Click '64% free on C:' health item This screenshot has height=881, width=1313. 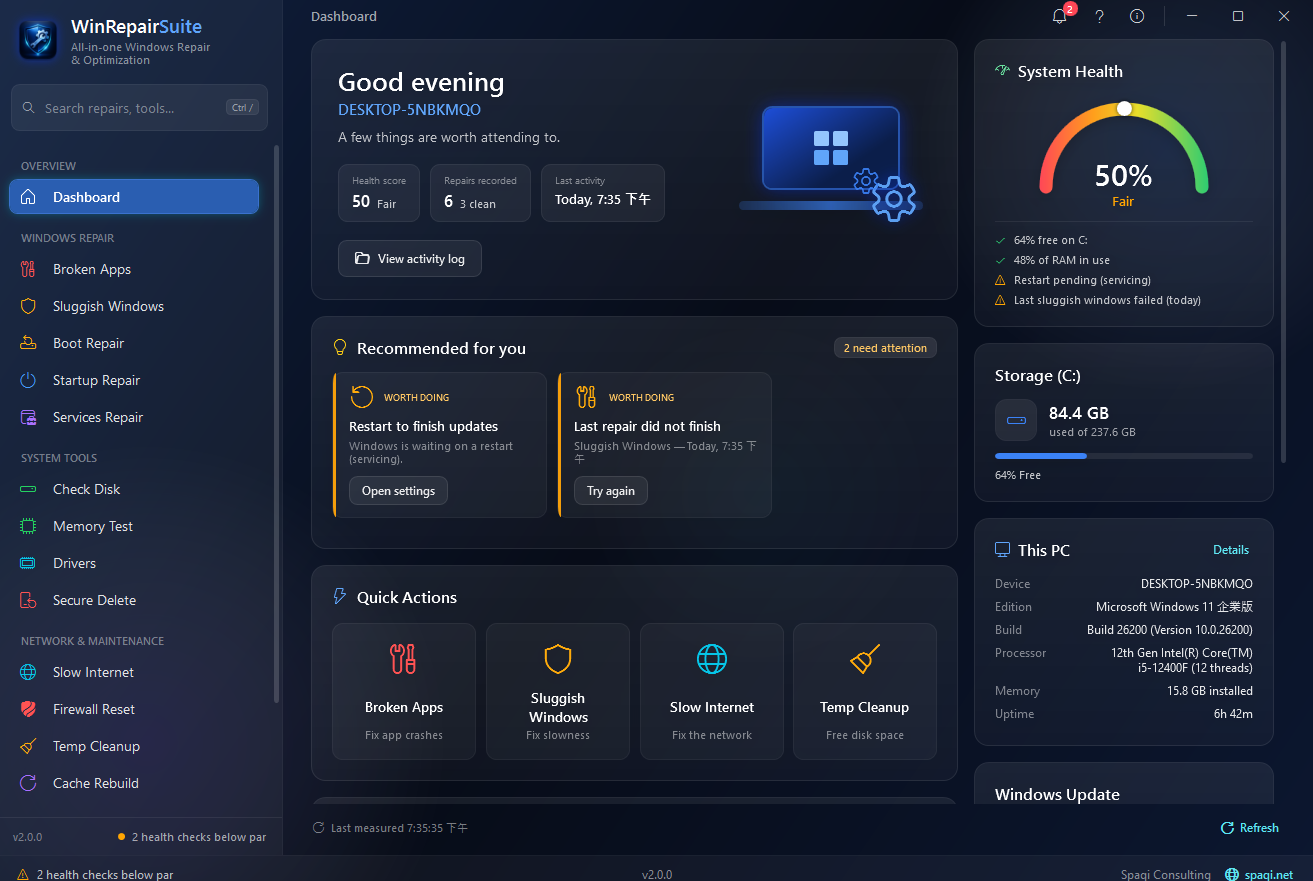[1050, 240]
